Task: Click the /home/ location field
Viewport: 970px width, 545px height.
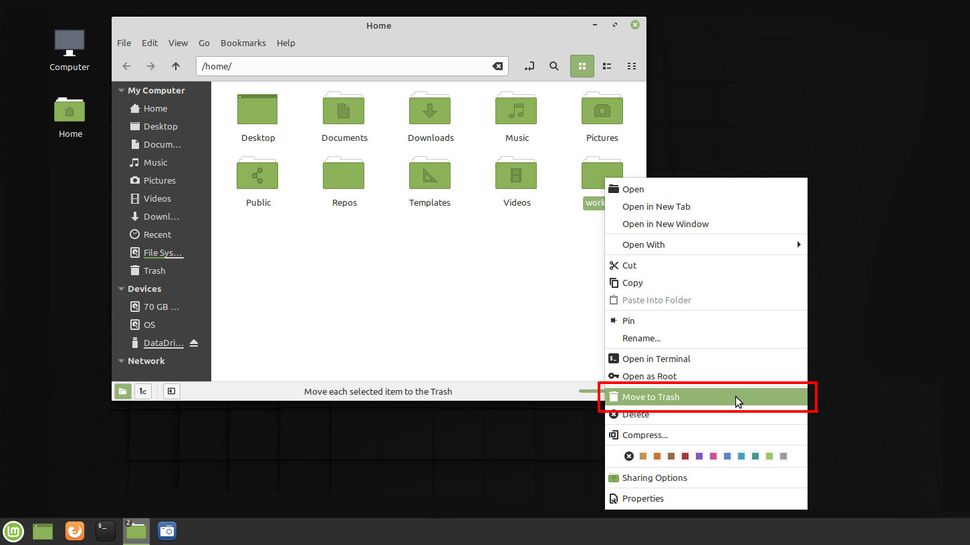Action: point(352,66)
